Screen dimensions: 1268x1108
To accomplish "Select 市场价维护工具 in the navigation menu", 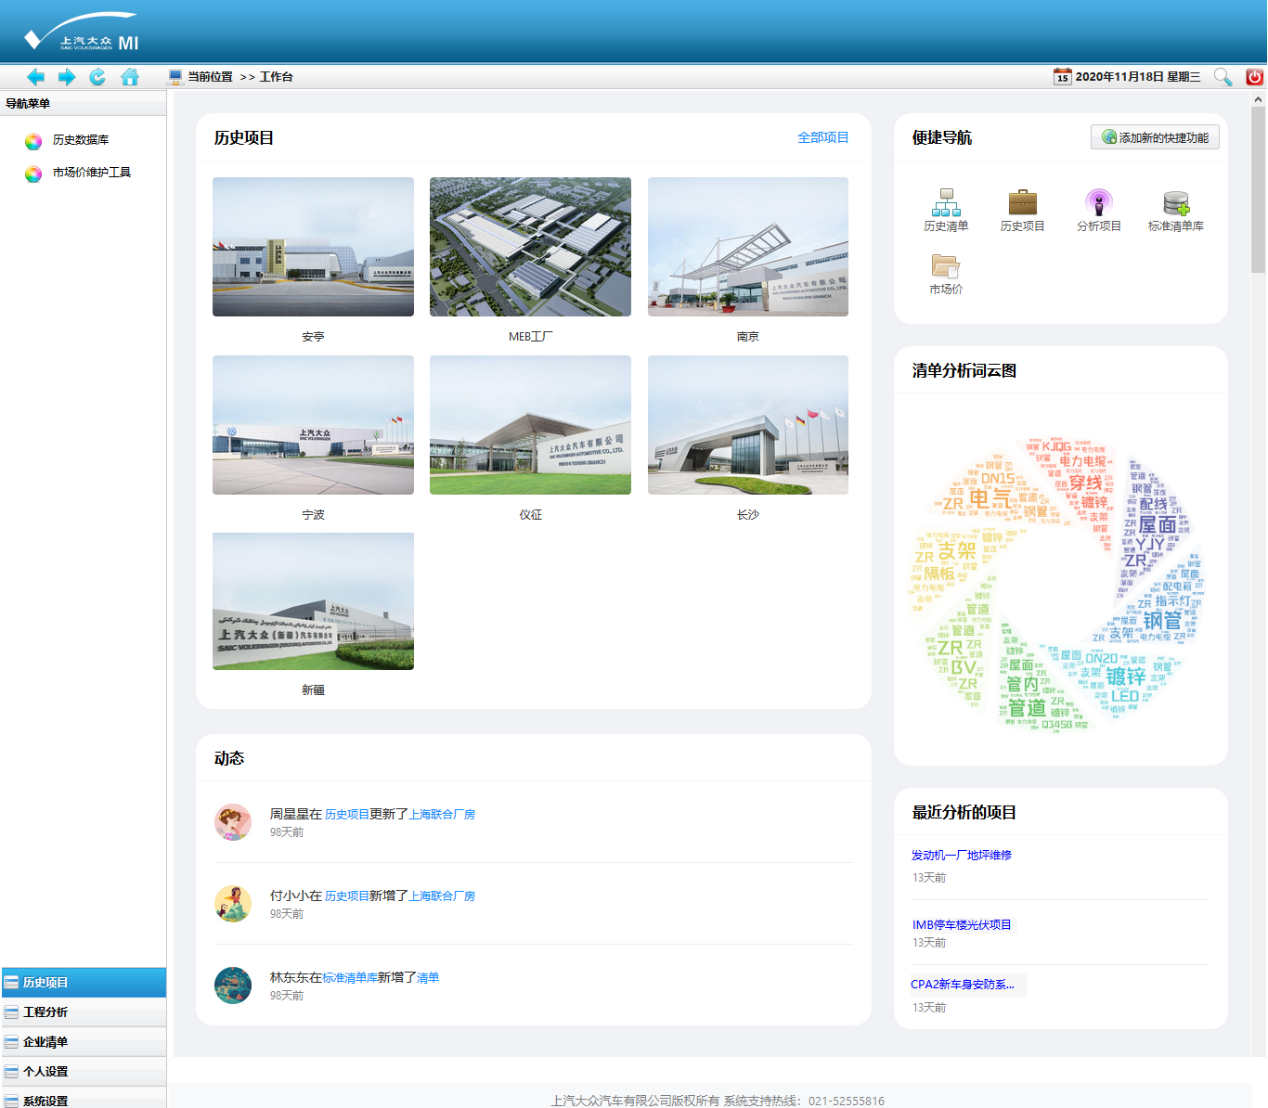I will click(x=91, y=173).
